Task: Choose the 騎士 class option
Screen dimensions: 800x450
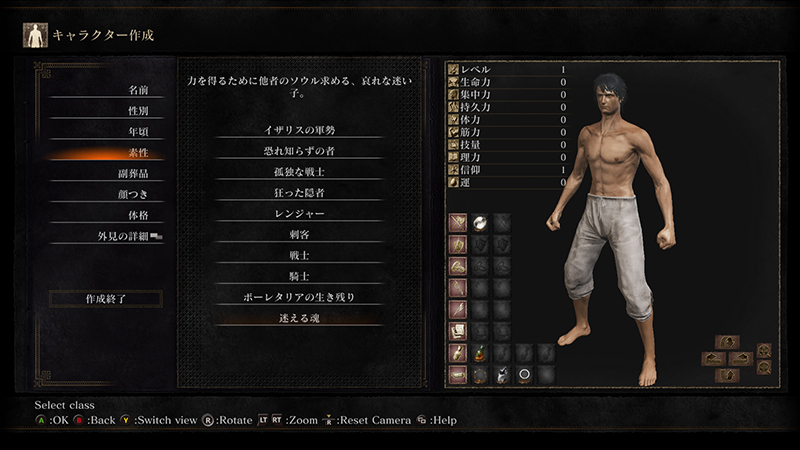Action: pos(299,277)
